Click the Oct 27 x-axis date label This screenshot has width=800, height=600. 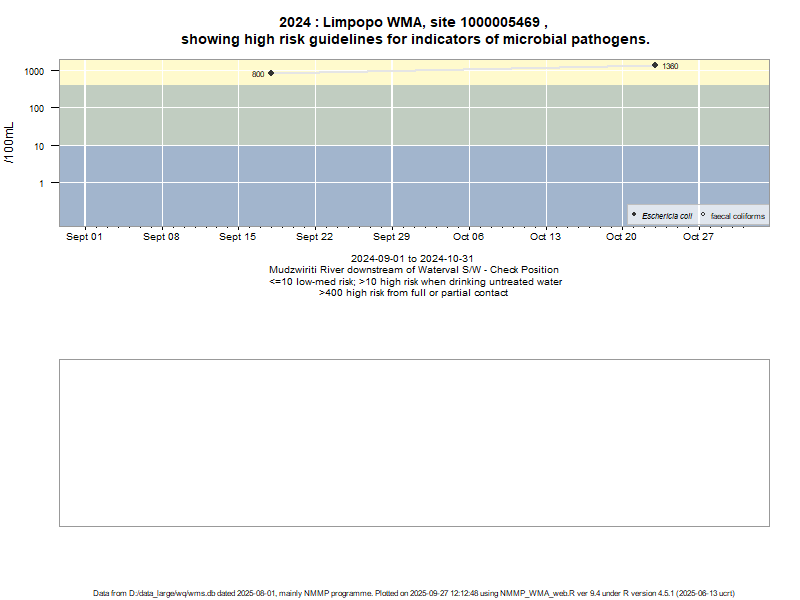698,237
